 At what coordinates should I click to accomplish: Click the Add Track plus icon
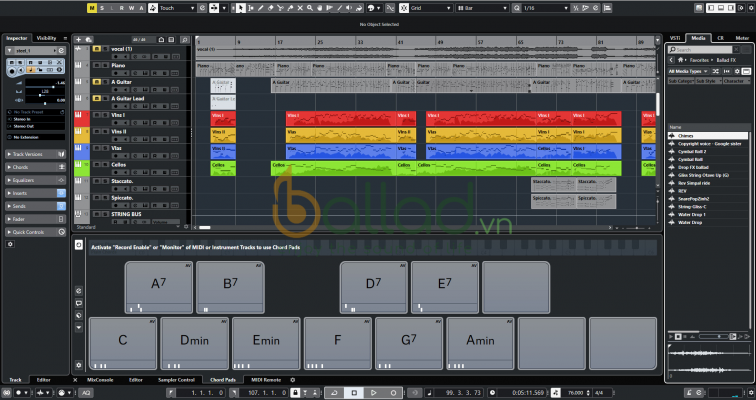[79, 40]
